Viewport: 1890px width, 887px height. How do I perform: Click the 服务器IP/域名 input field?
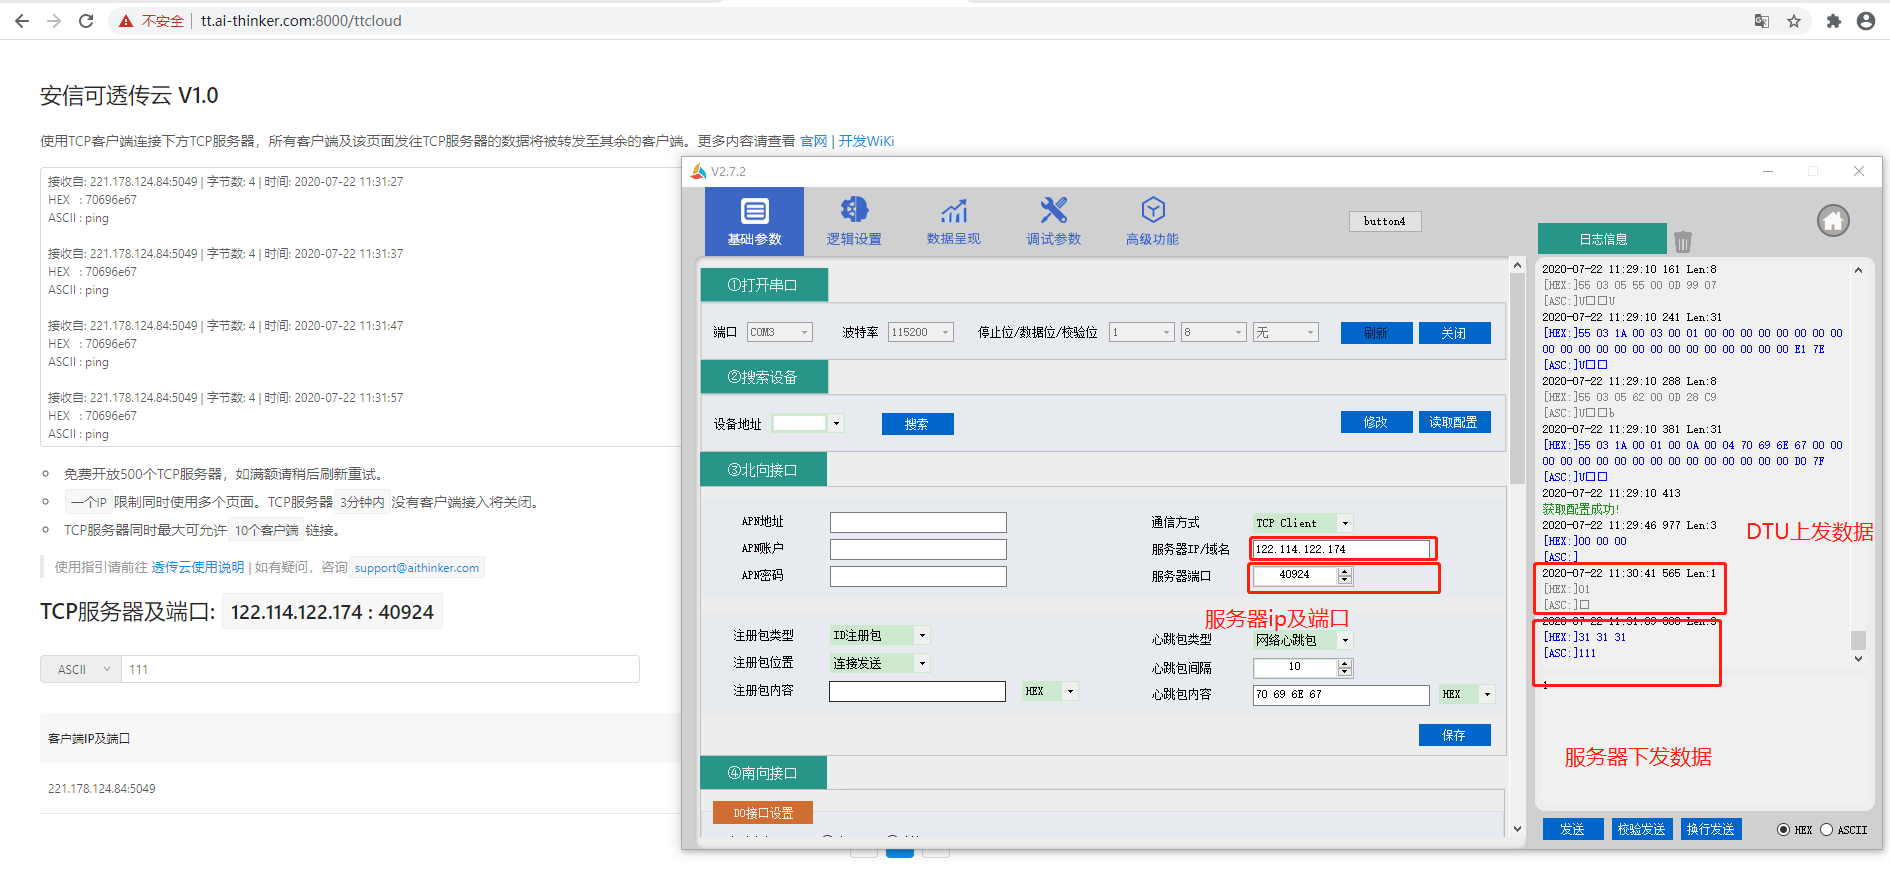(1340, 549)
